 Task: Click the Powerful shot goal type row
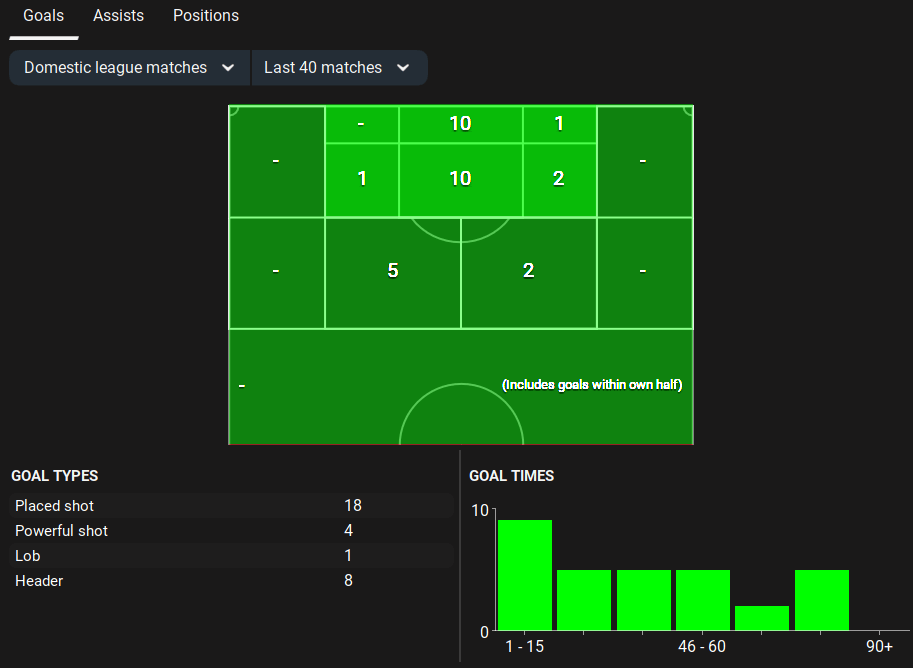[230, 531]
